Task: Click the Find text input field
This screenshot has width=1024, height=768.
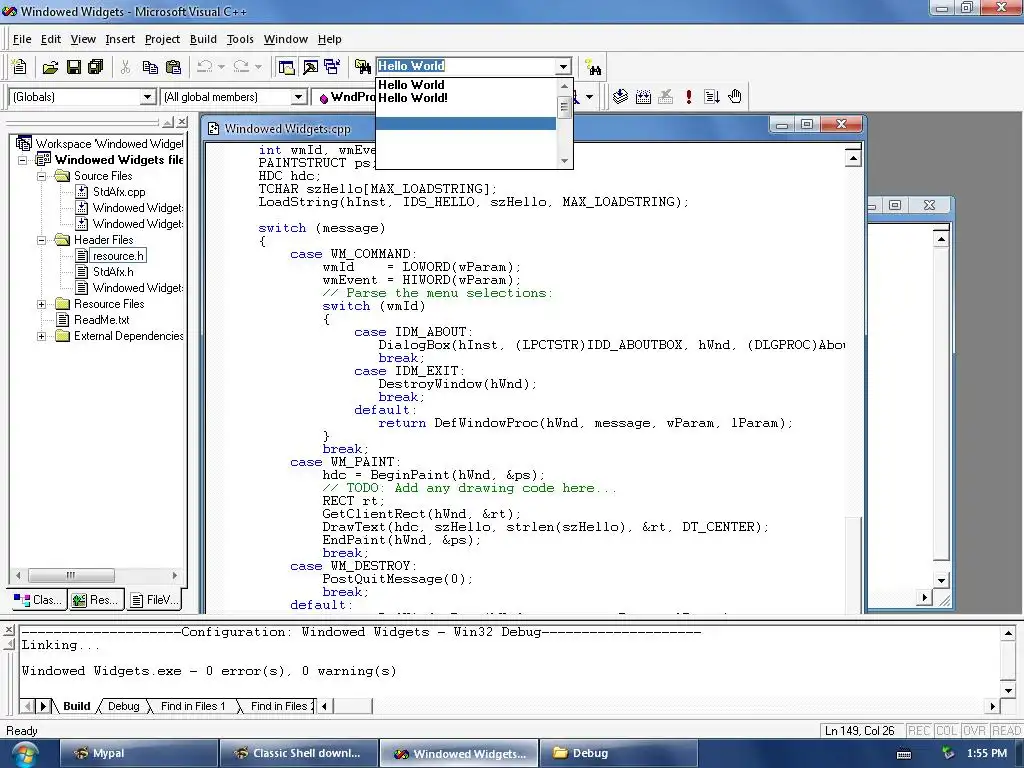Action: pyautogui.click(x=466, y=66)
